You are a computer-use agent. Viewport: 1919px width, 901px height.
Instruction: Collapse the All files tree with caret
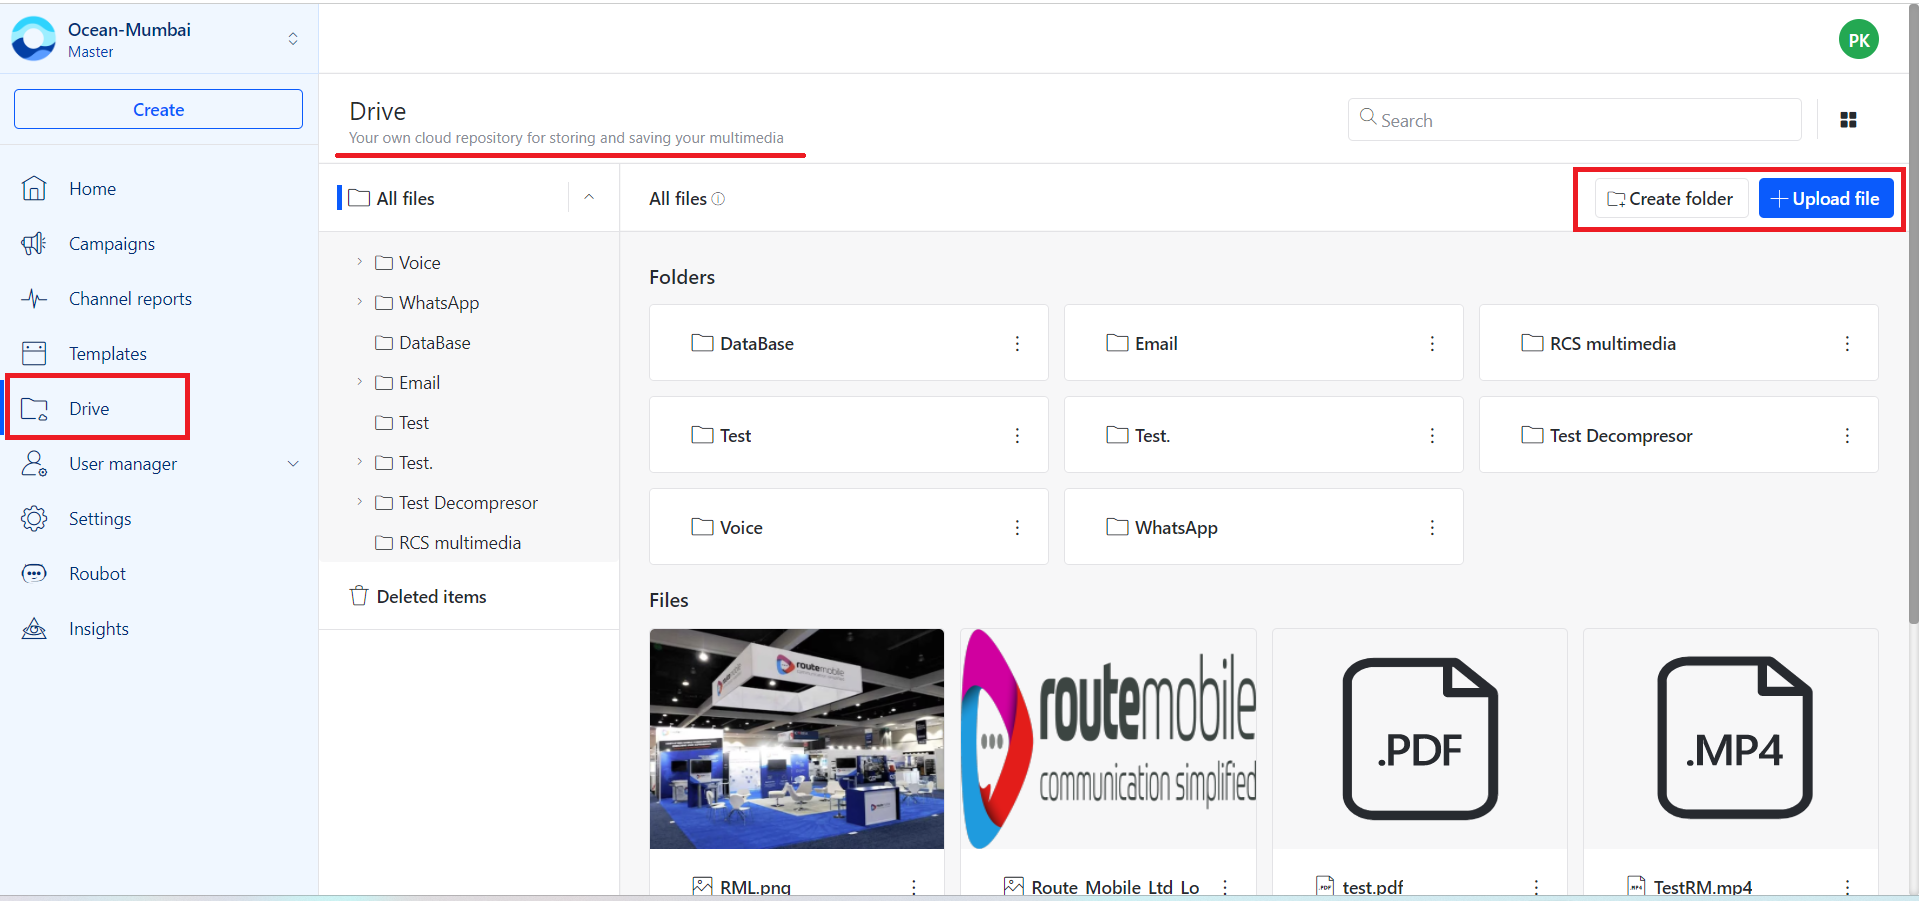tap(589, 198)
